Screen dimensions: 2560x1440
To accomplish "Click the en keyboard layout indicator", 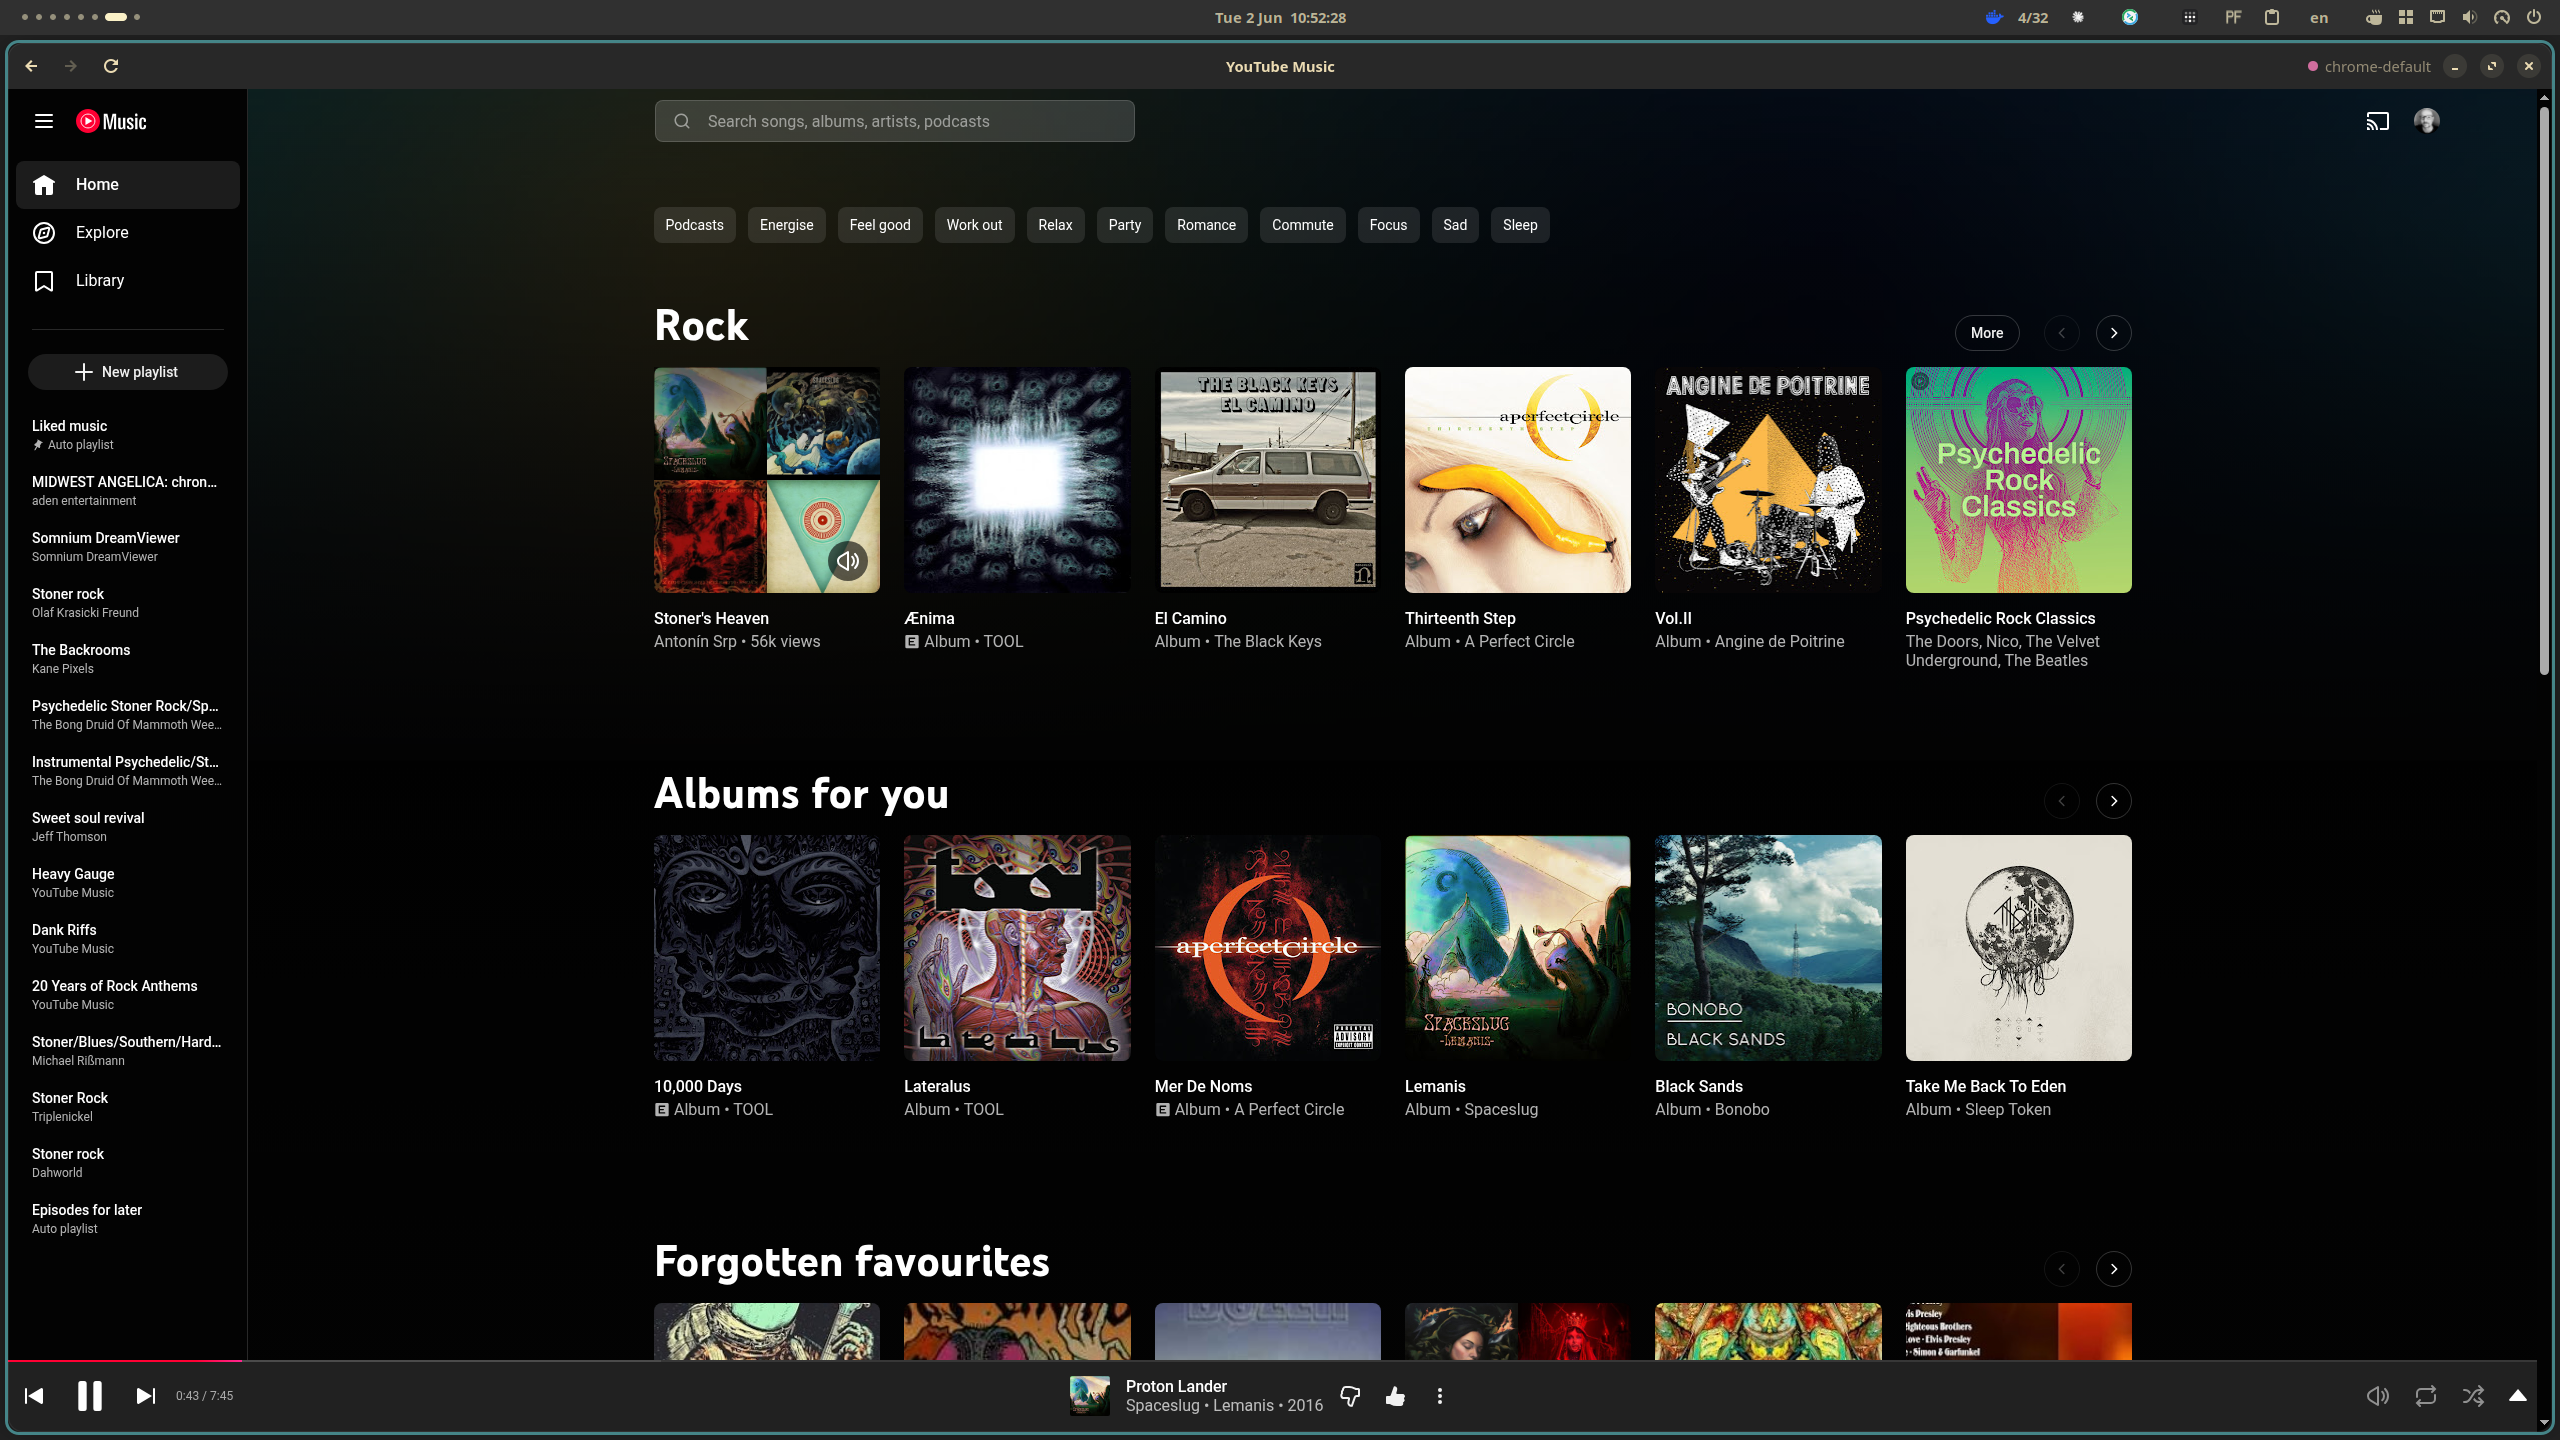I will (2319, 18).
